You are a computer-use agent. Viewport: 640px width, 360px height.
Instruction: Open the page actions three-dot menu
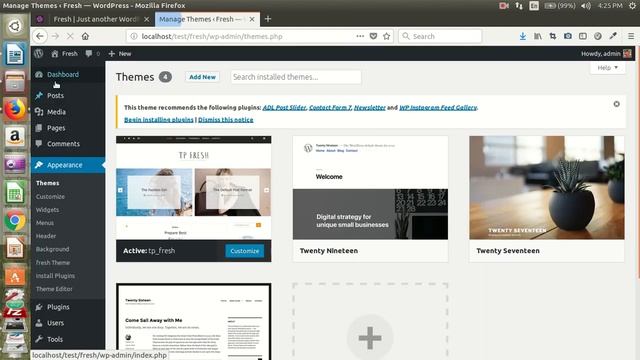pyautogui.click(x=360, y=36)
